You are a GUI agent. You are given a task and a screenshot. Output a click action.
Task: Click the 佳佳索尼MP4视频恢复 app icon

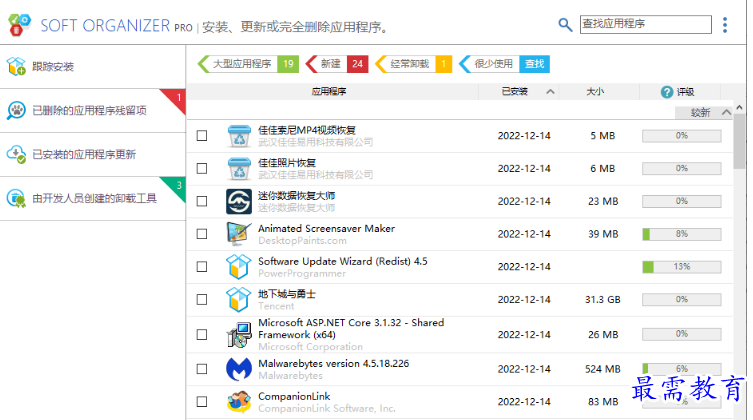[239, 136]
